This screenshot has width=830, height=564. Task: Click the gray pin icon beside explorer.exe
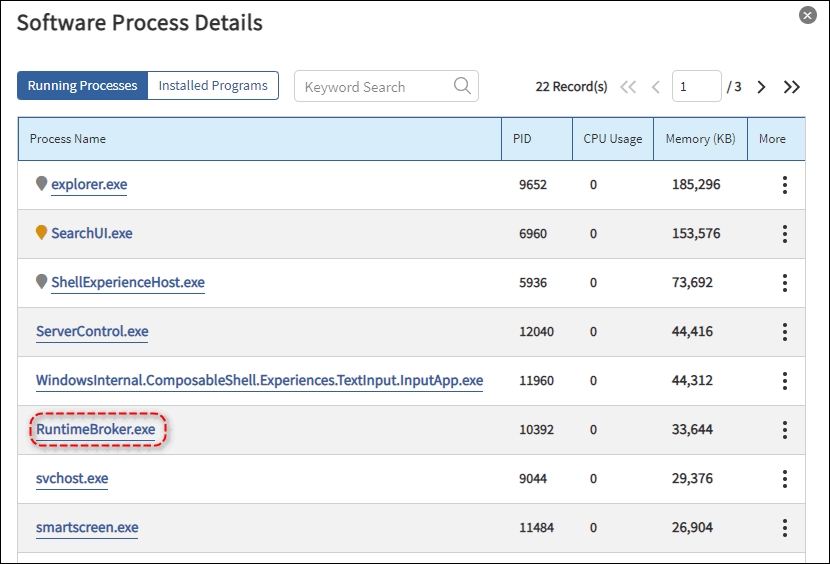(41, 184)
